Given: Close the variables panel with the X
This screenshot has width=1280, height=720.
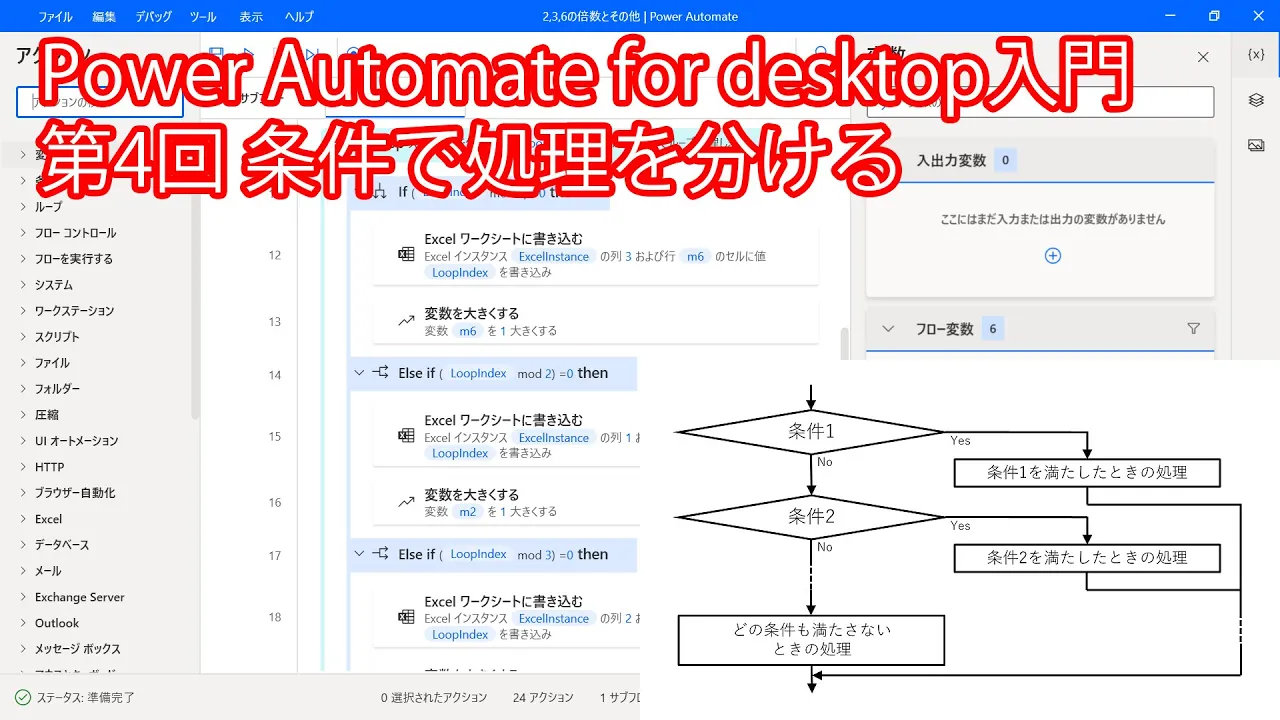Looking at the screenshot, I should click(x=1203, y=57).
